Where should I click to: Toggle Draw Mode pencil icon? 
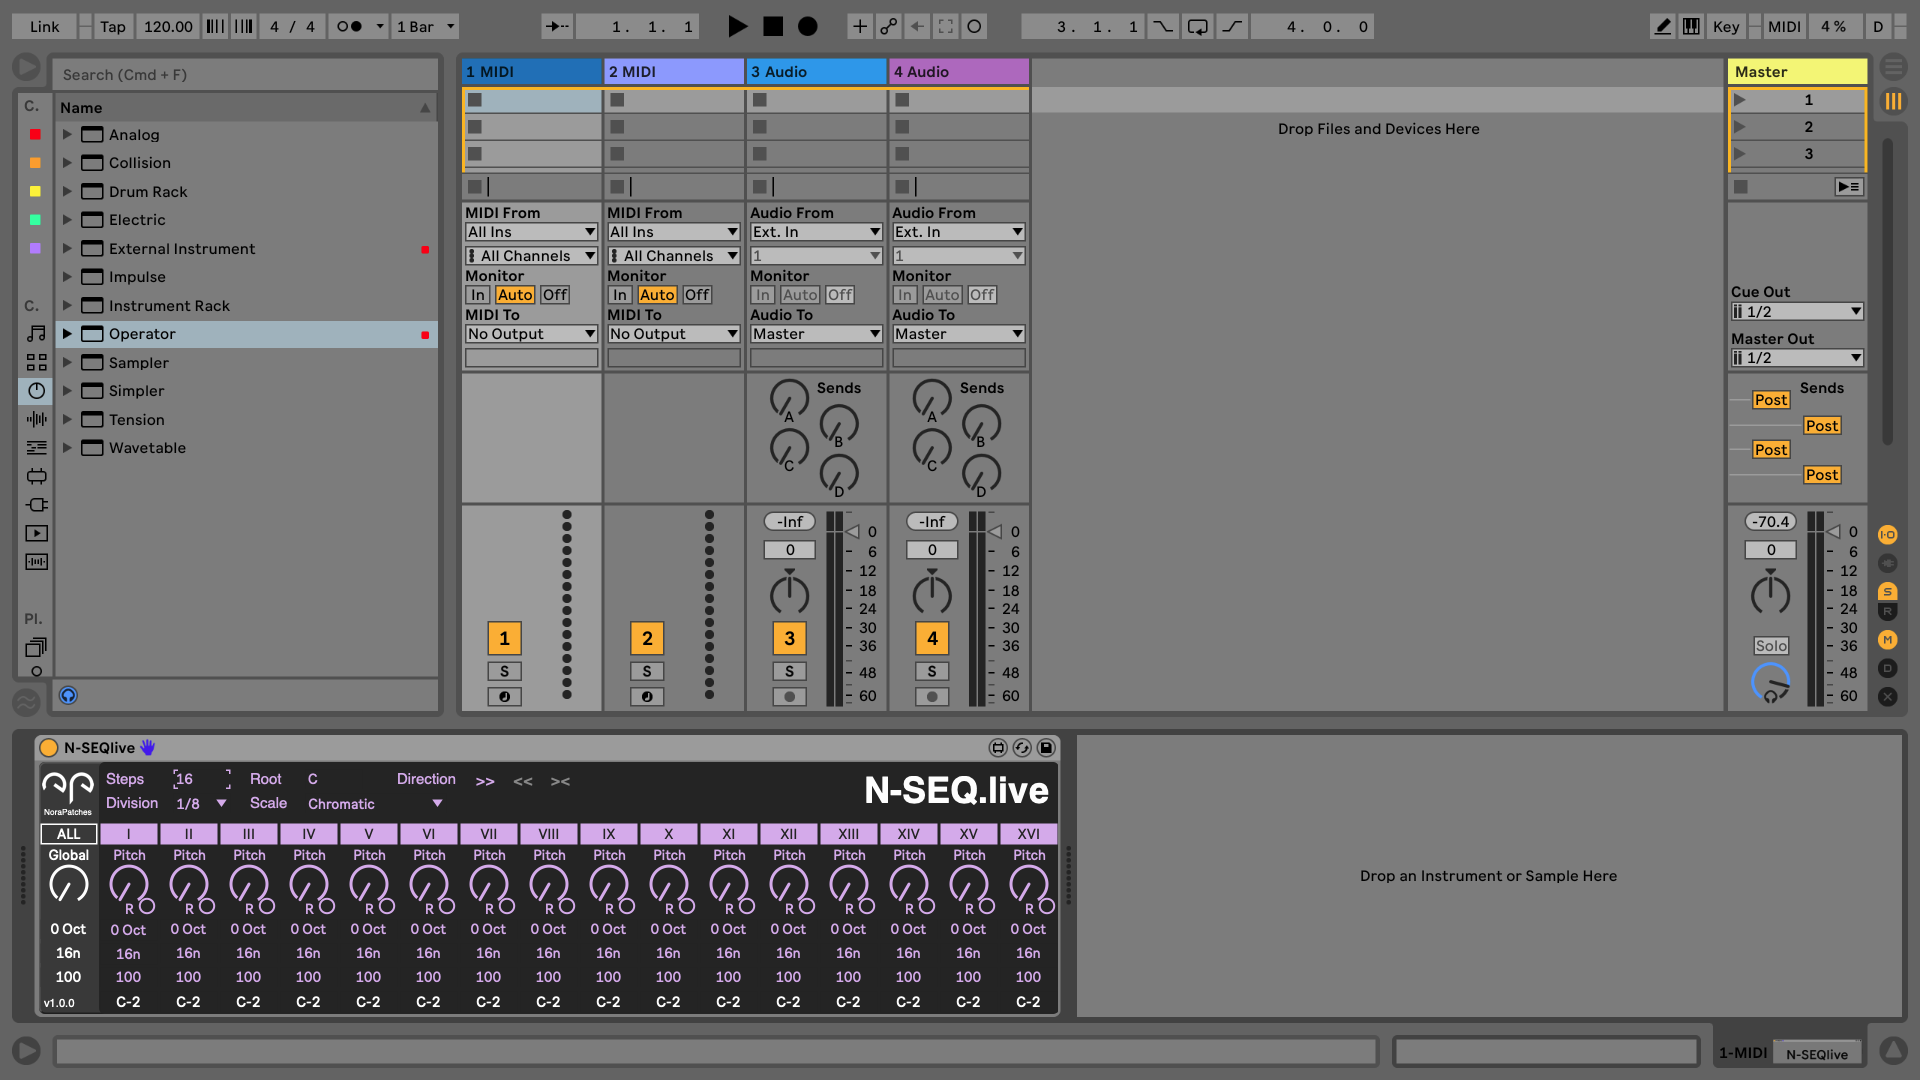point(1662,27)
